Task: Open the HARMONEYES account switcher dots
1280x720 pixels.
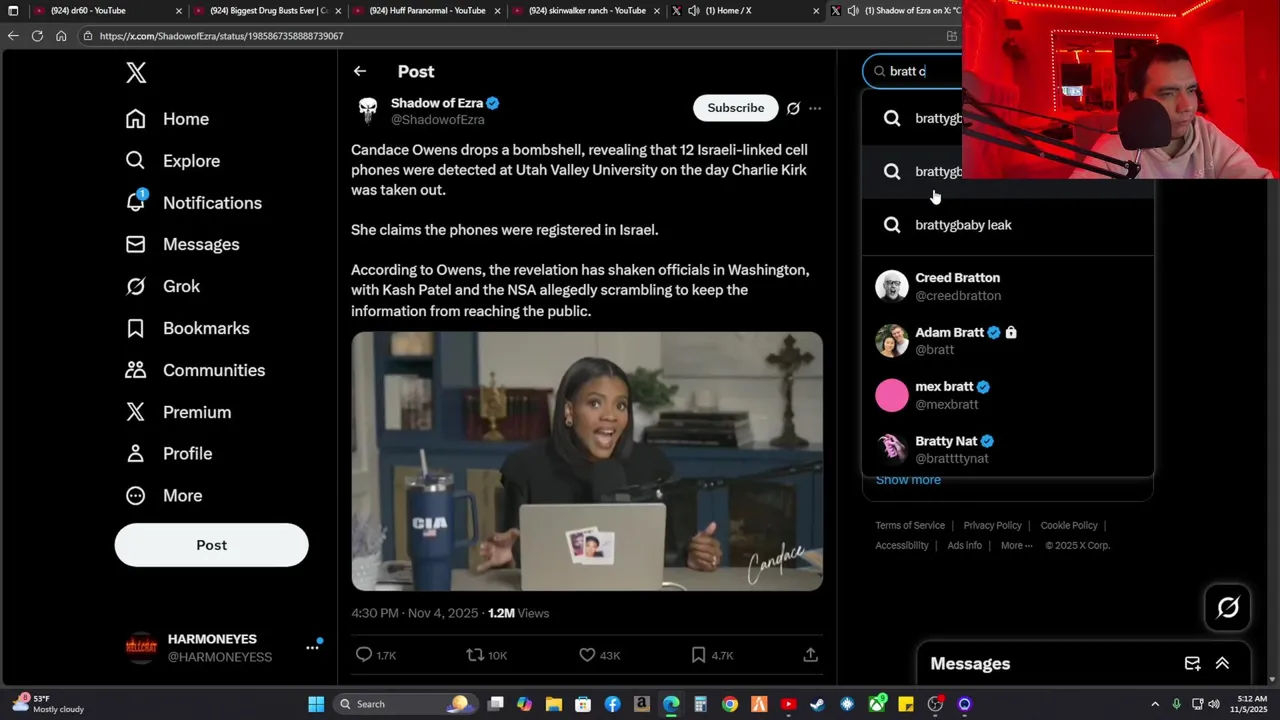Action: point(312,648)
